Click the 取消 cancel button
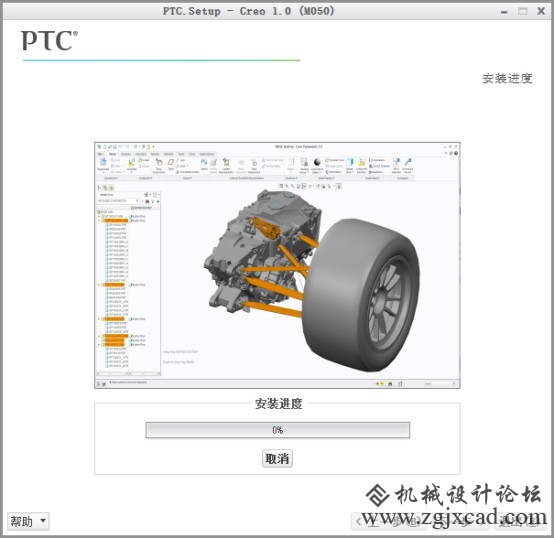The height and width of the screenshot is (538, 554). click(277, 459)
